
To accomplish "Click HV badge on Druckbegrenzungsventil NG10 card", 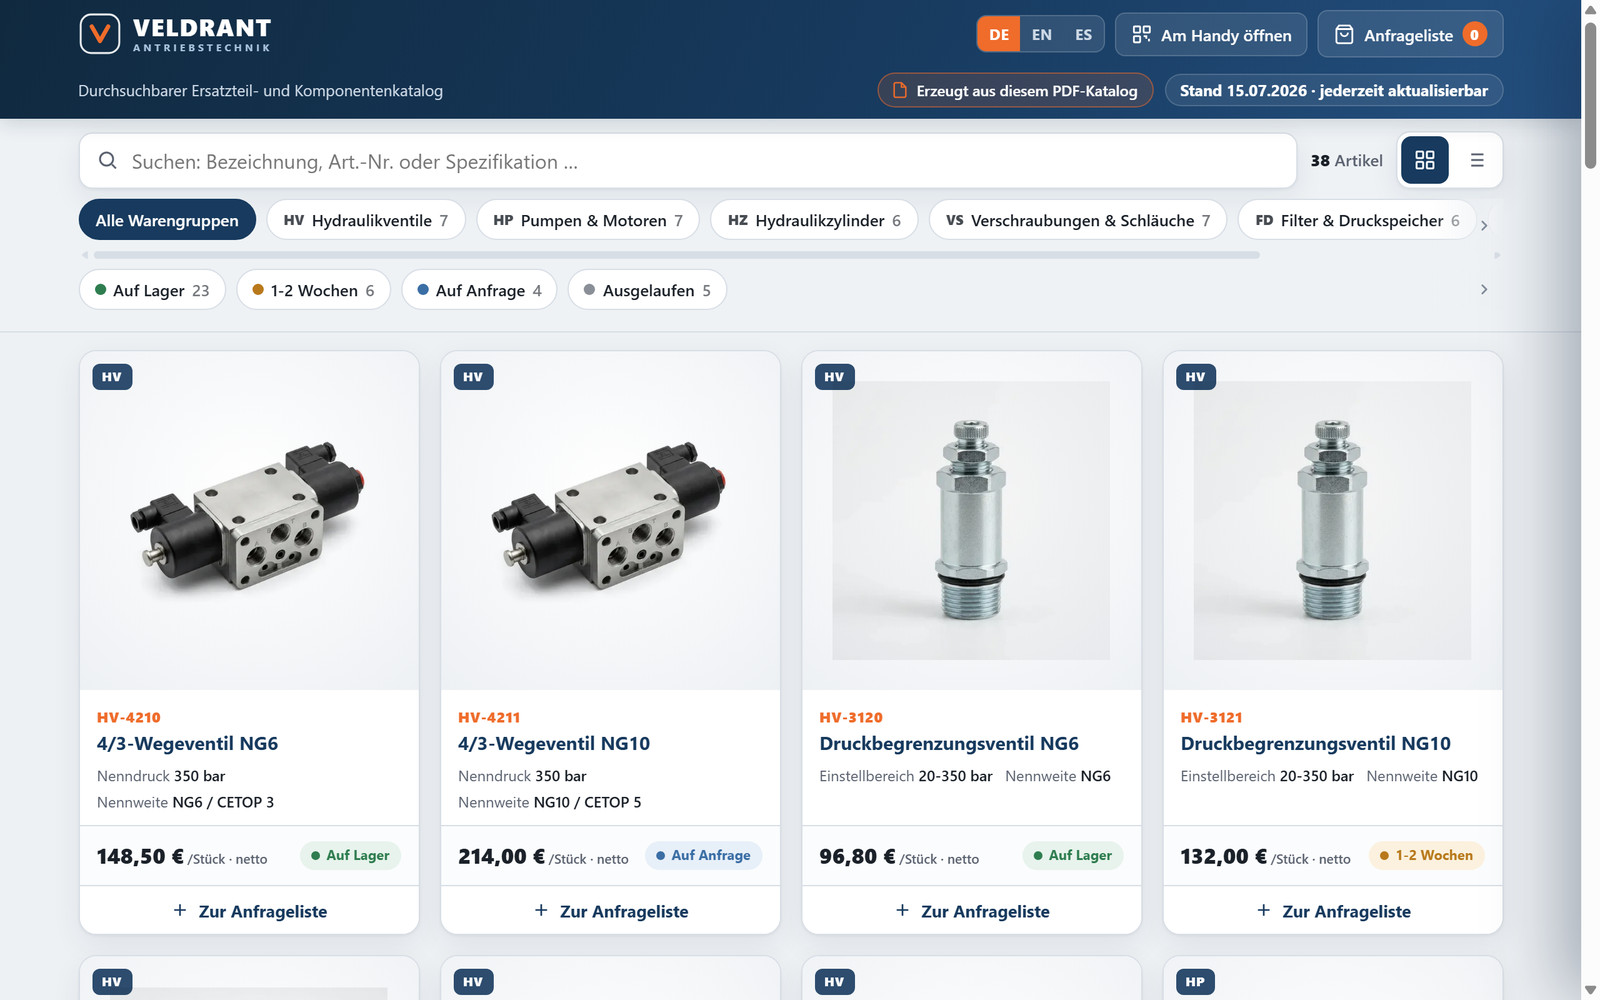I will 1196,377.
